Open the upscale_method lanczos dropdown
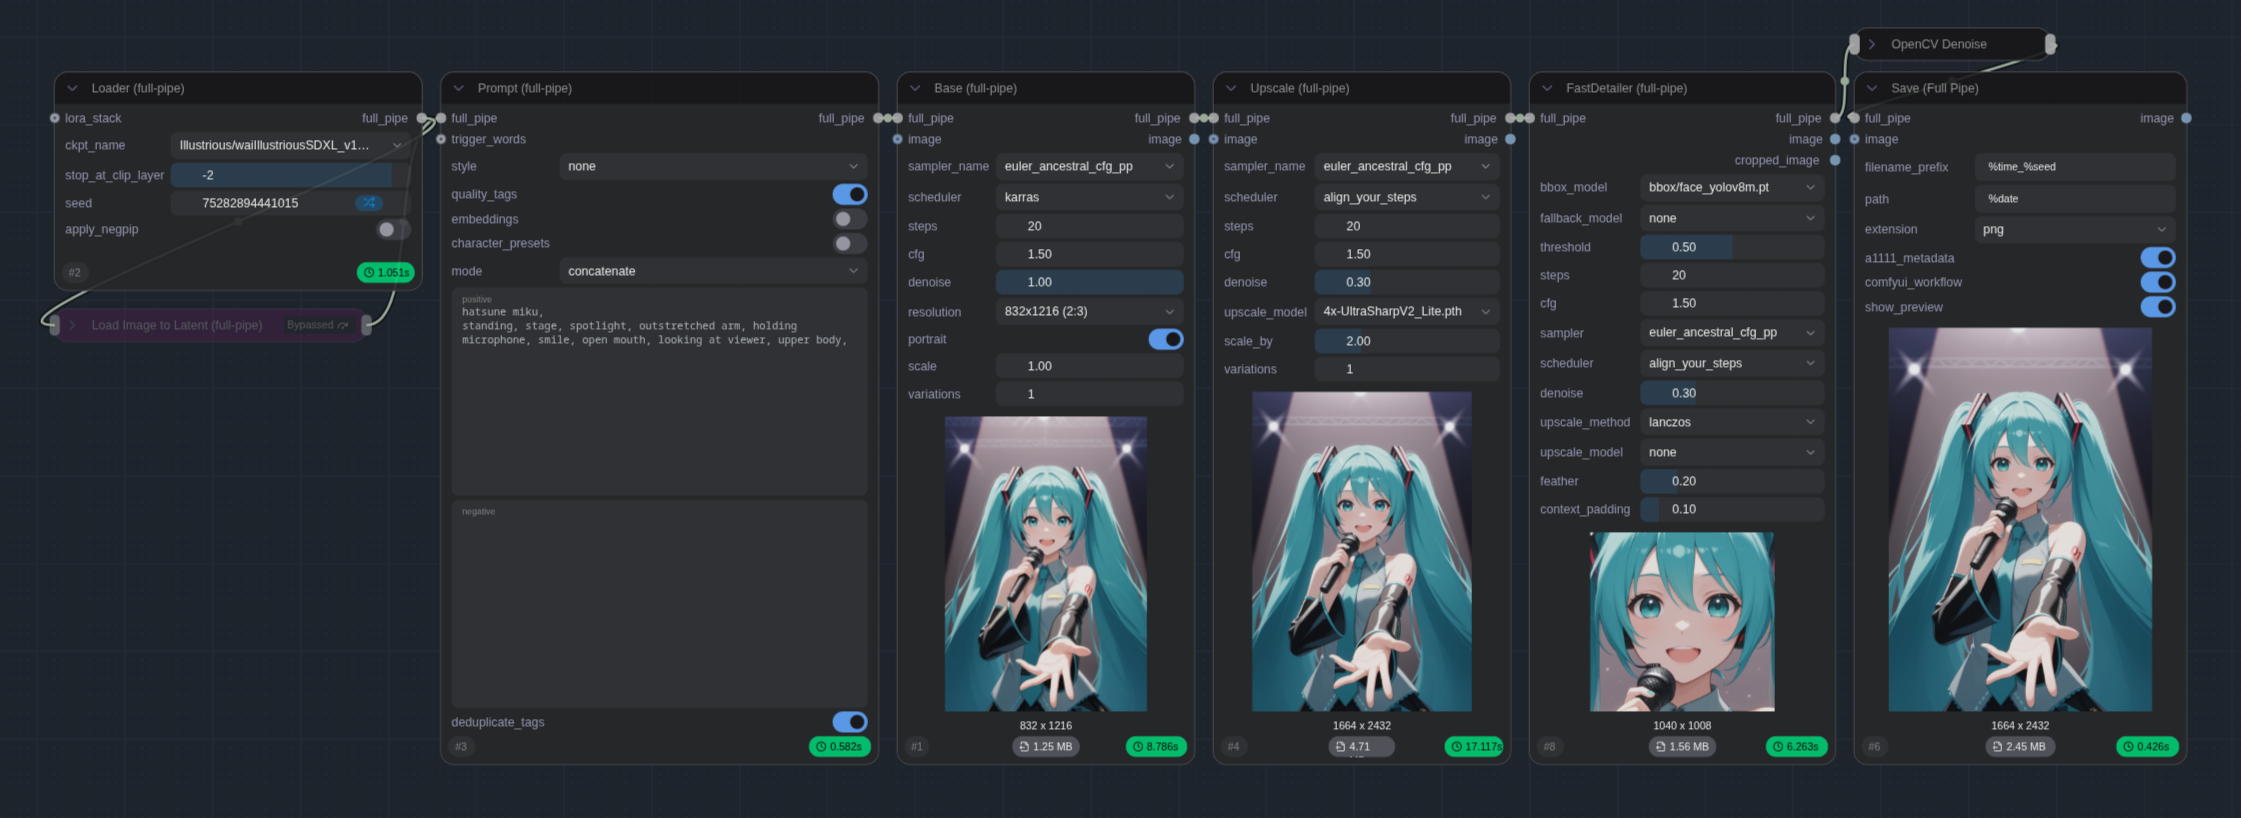Viewport: 2241px width, 818px height. click(x=1732, y=422)
